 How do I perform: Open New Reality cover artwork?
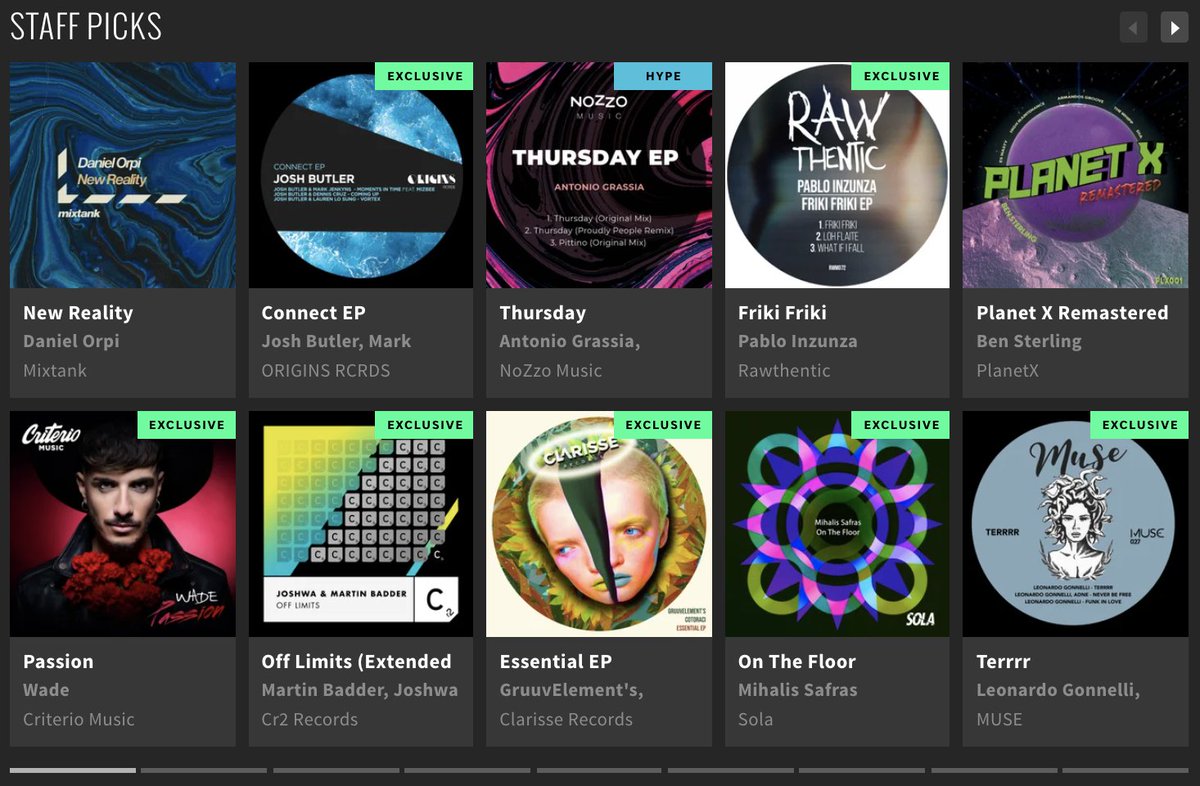click(x=123, y=175)
